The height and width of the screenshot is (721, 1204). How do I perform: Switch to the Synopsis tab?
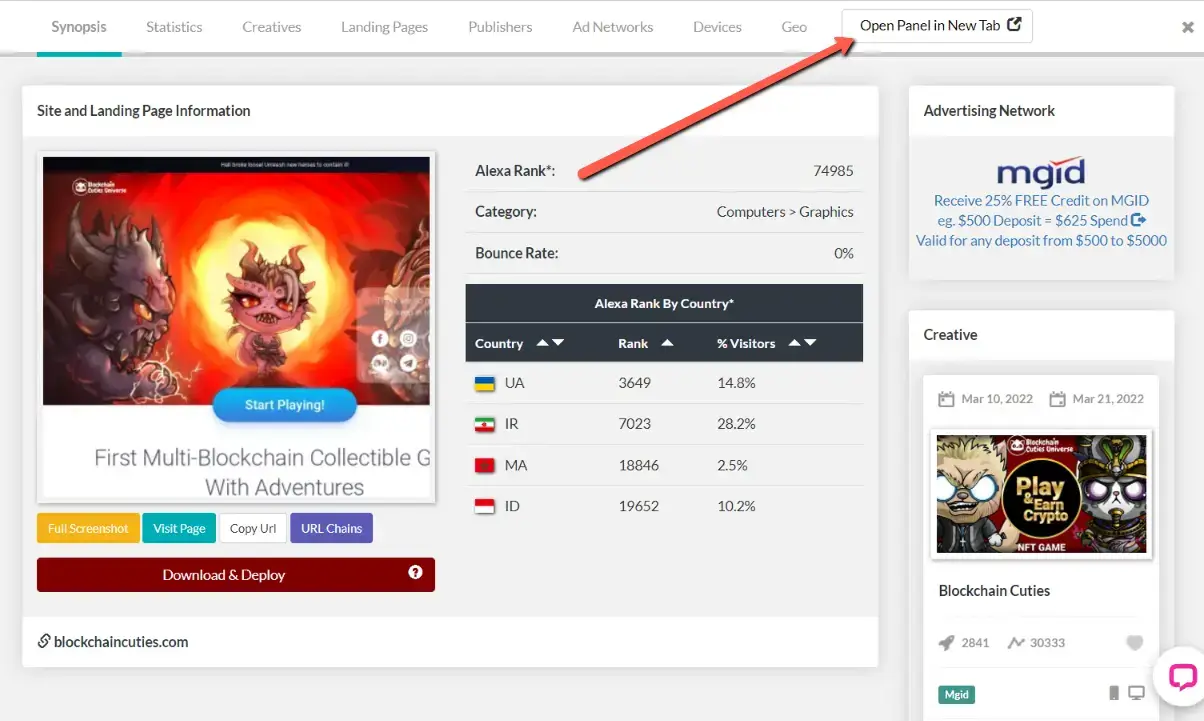[x=79, y=27]
